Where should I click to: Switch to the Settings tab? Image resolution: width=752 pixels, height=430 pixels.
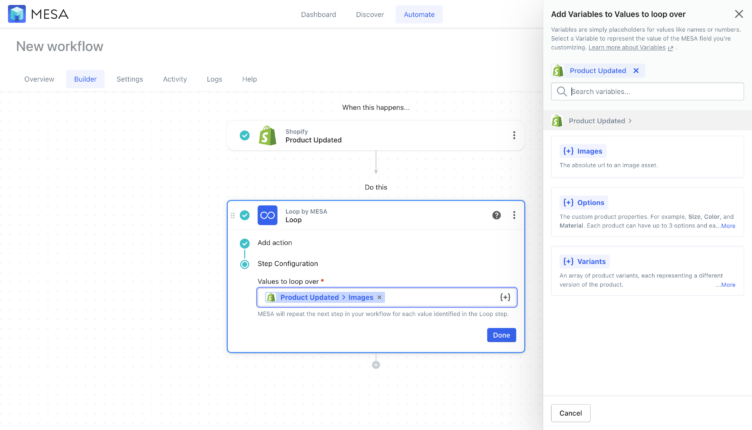(x=129, y=79)
